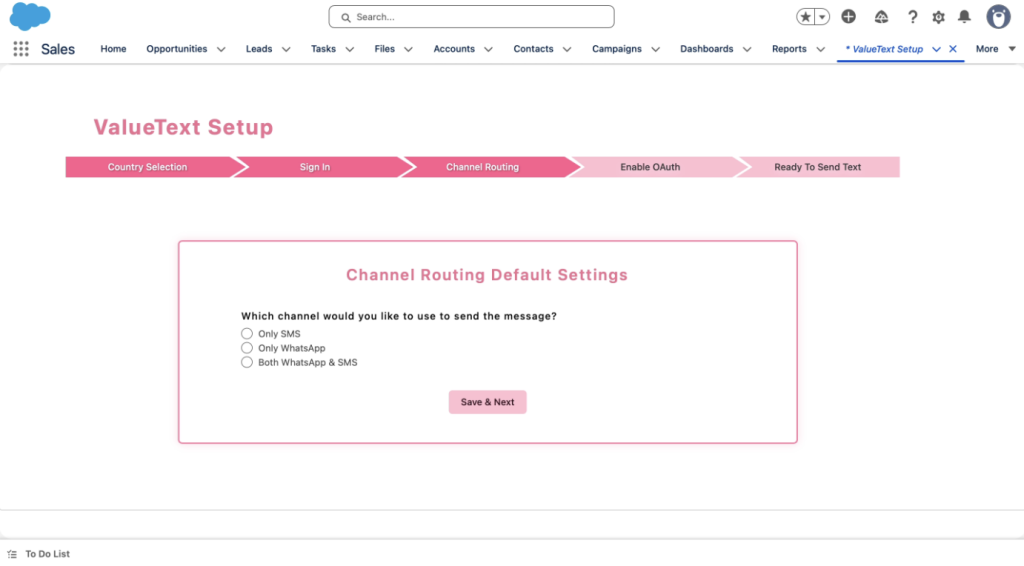Image resolution: width=1024 pixels, height=566 pixels.
Task: Switch to the Dashboards tab
Action: tap(706, 49)
